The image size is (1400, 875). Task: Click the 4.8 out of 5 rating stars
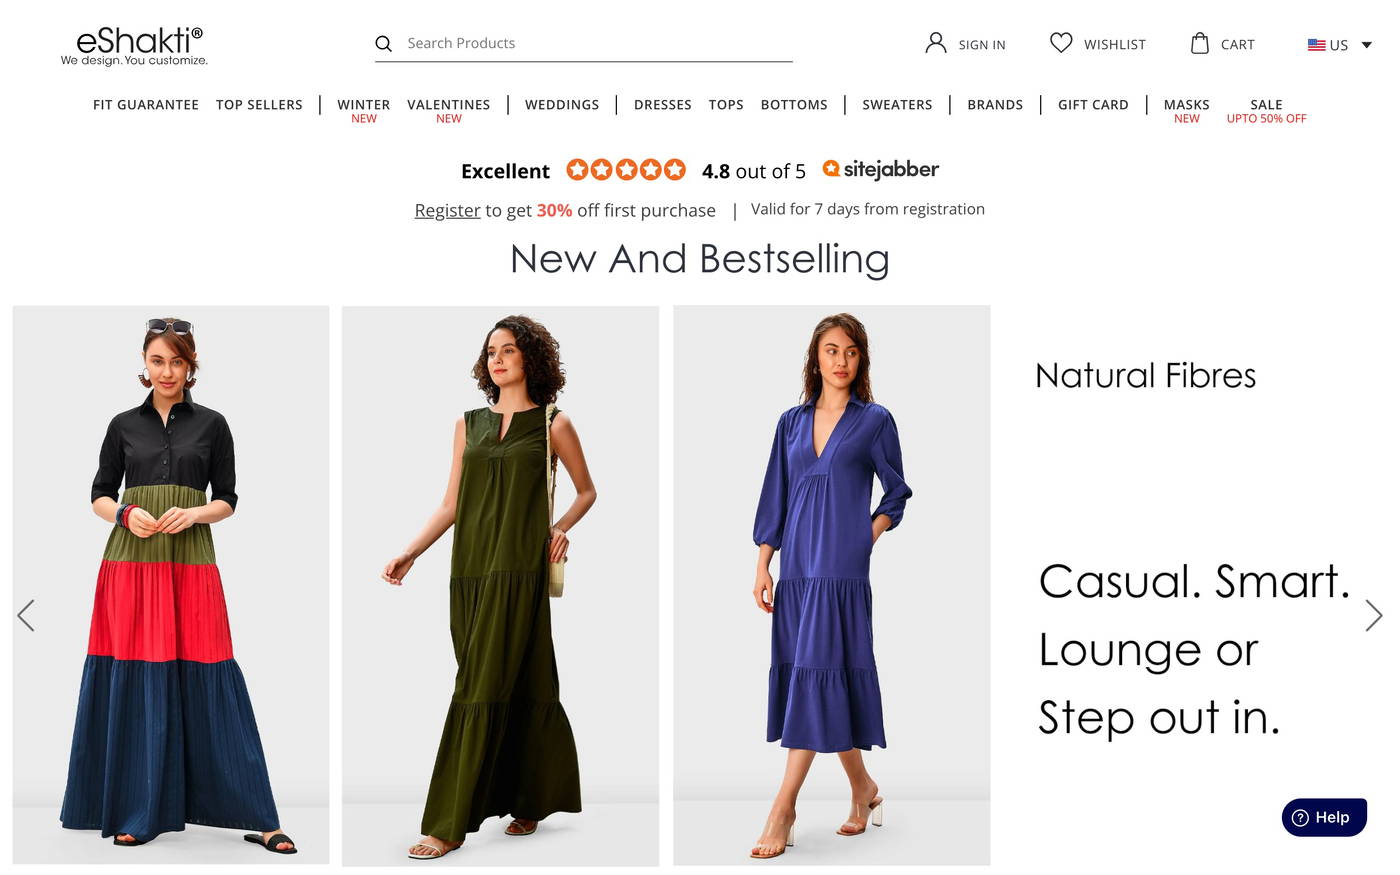pyautogui.click(x=625, y=169)
